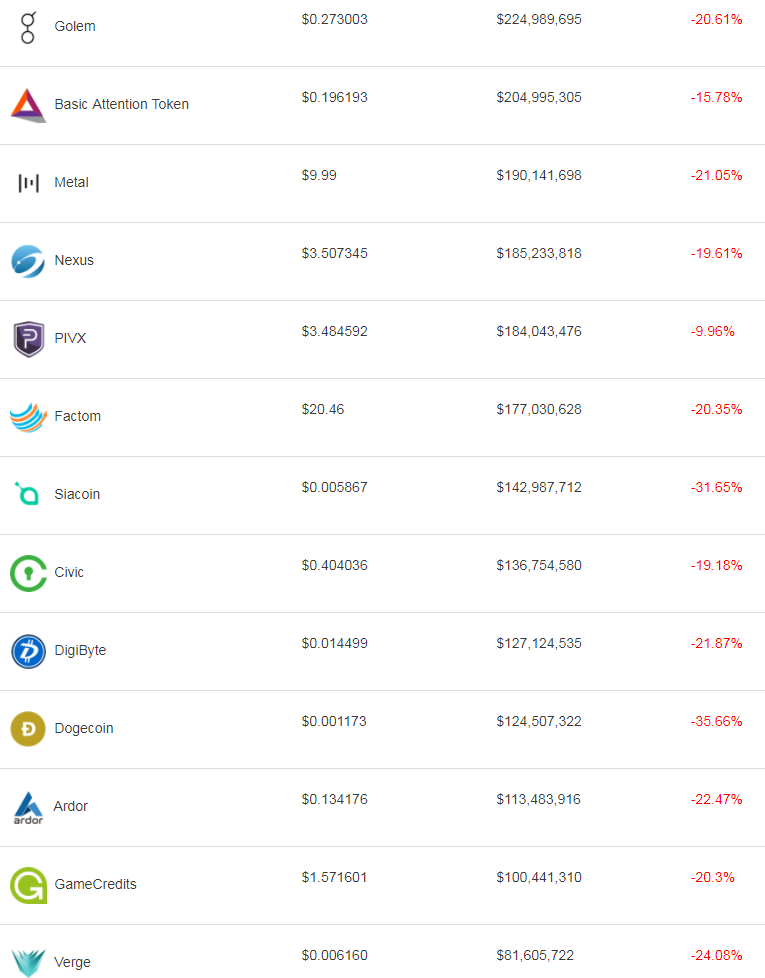The image size is (765, 978).
Task: Open the Dogecoin gold coin icon
Action: [28, 729]
